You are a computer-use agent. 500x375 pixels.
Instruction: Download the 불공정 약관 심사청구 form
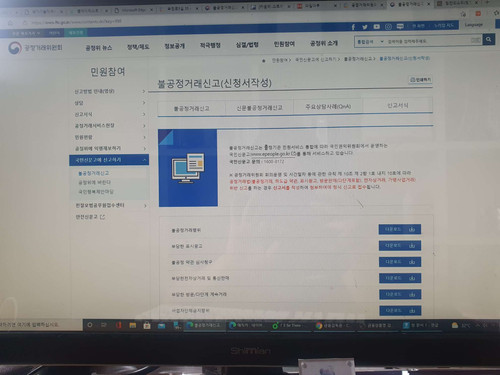click(400, 262)
